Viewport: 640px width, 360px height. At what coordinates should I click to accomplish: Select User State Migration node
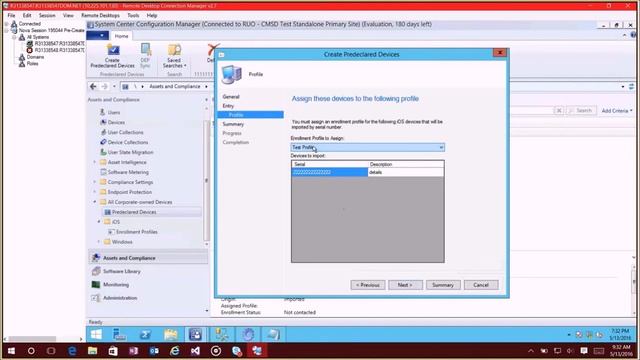coord(130,152)
